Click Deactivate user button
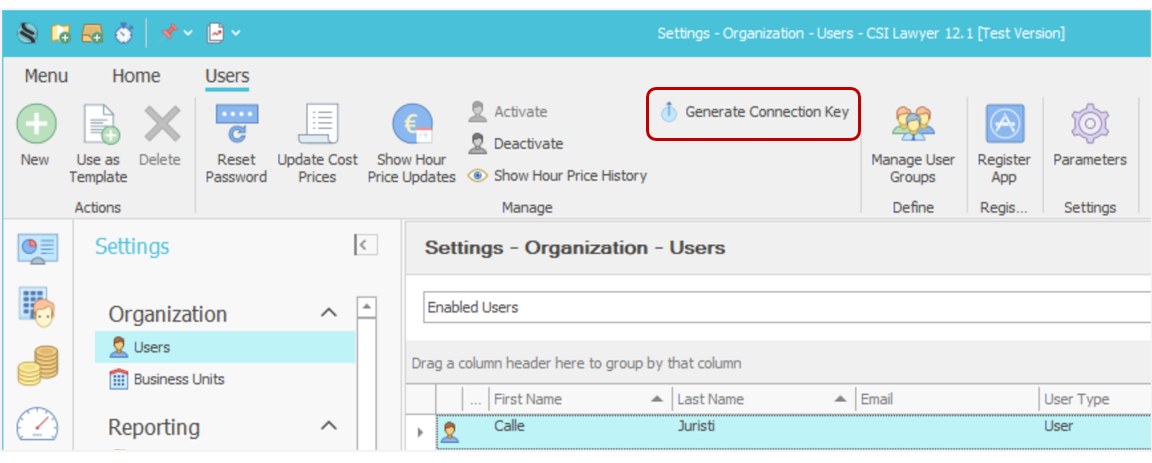Viewport: 1152px width, 463px height. [516, 144]
